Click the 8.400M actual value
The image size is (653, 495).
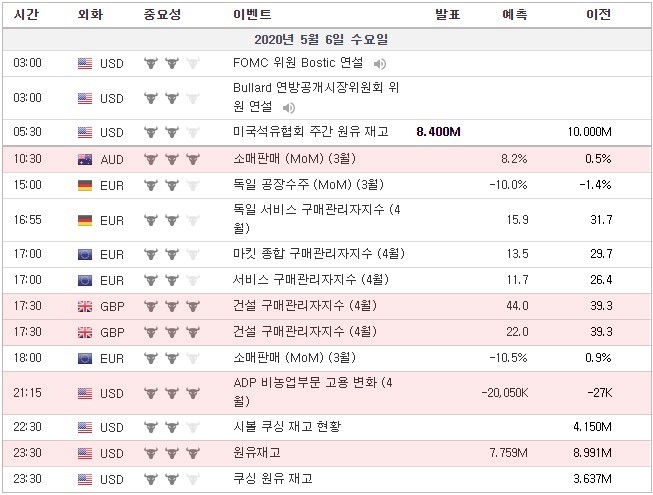[438, 132]
